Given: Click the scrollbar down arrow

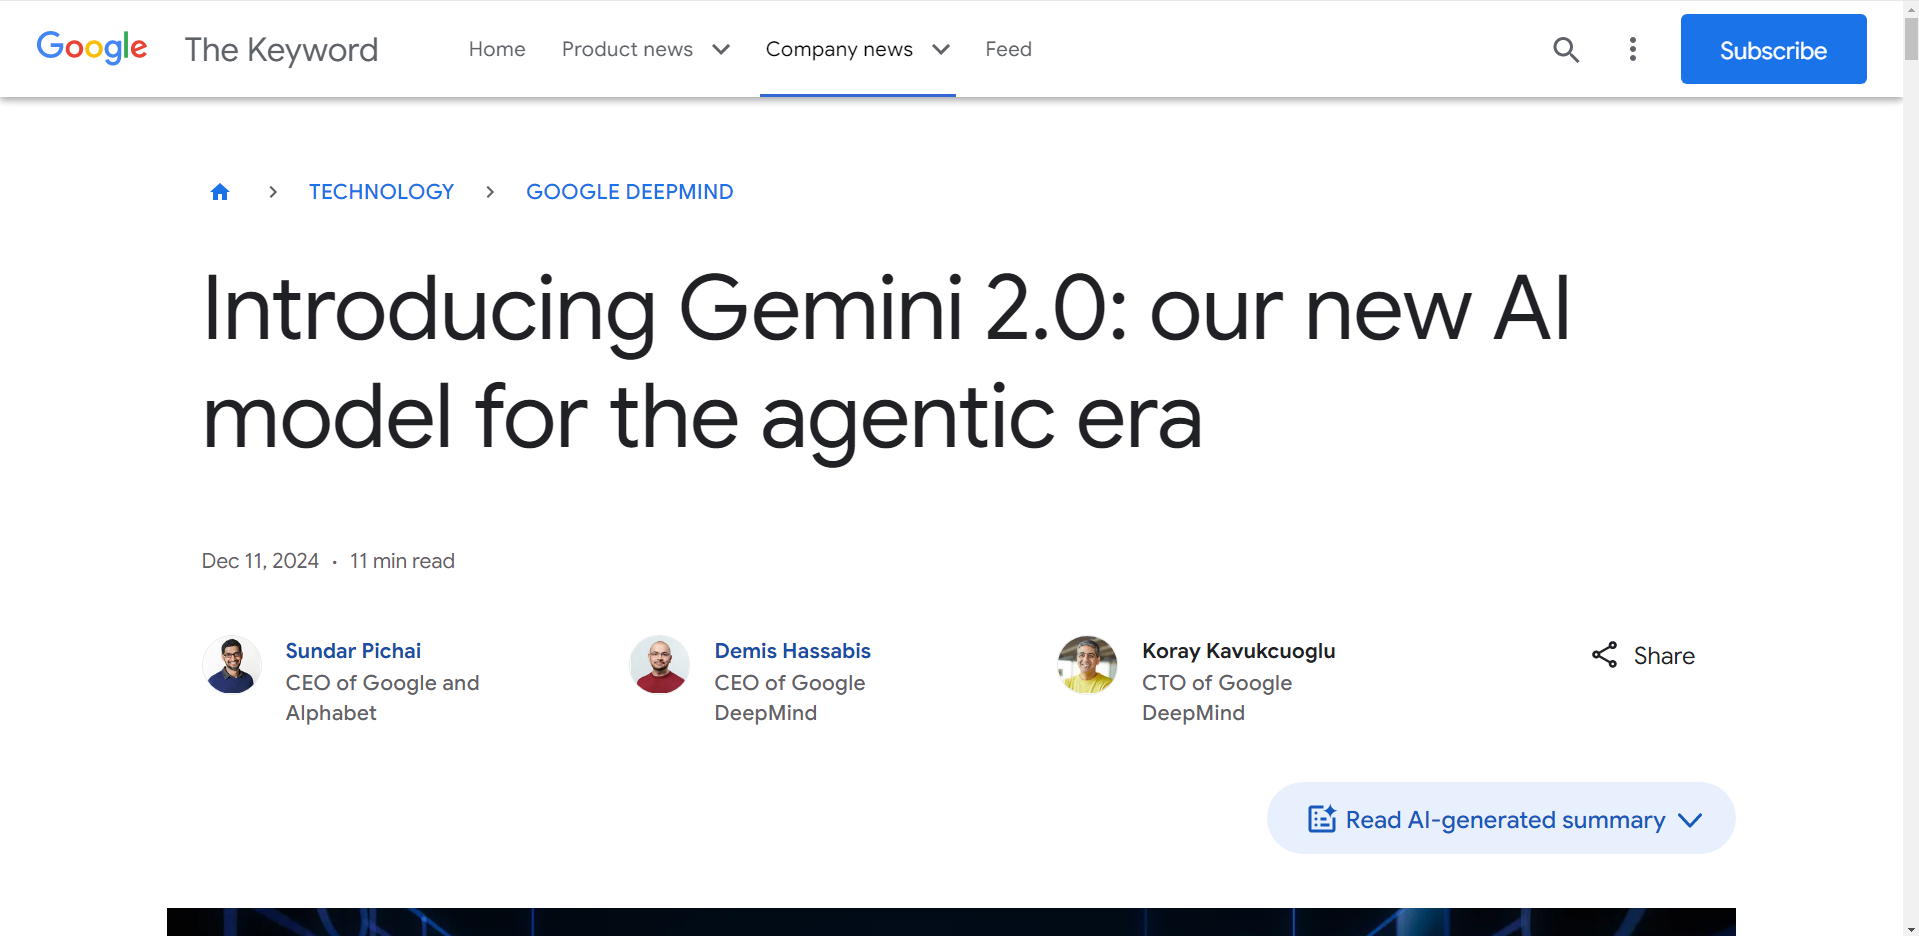Looking at the screenshot, I should 1911,928.
